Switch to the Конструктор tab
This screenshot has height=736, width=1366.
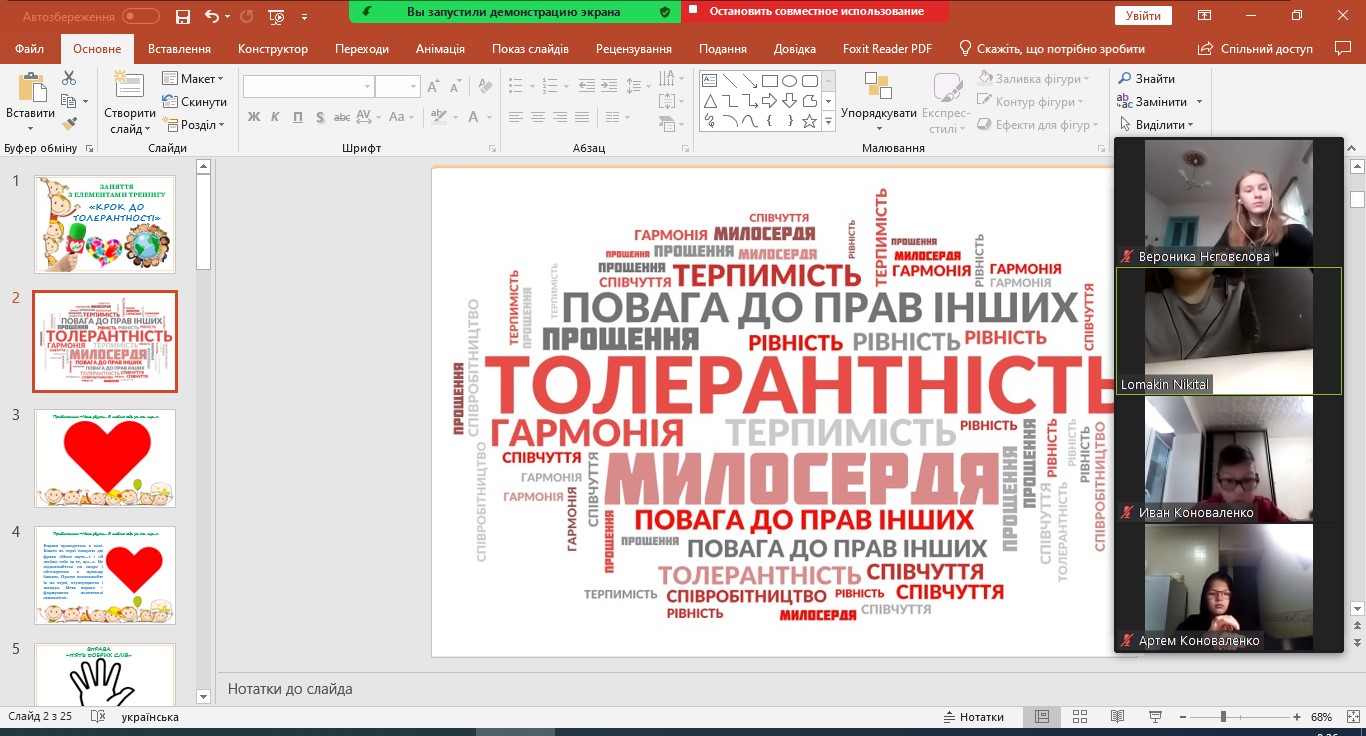(x=273, y=49)
